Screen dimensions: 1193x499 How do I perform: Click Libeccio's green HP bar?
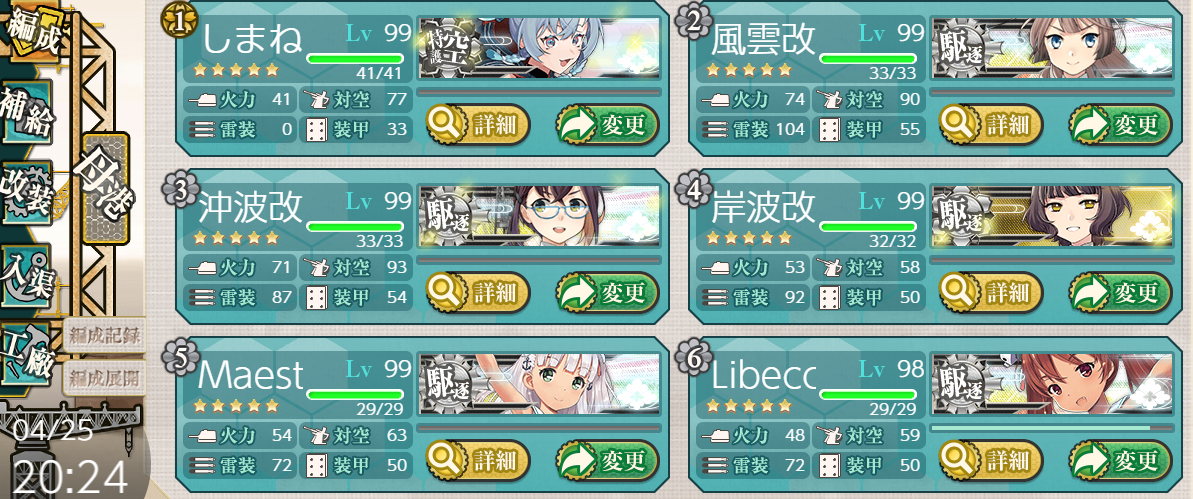[x=868, y=394]
